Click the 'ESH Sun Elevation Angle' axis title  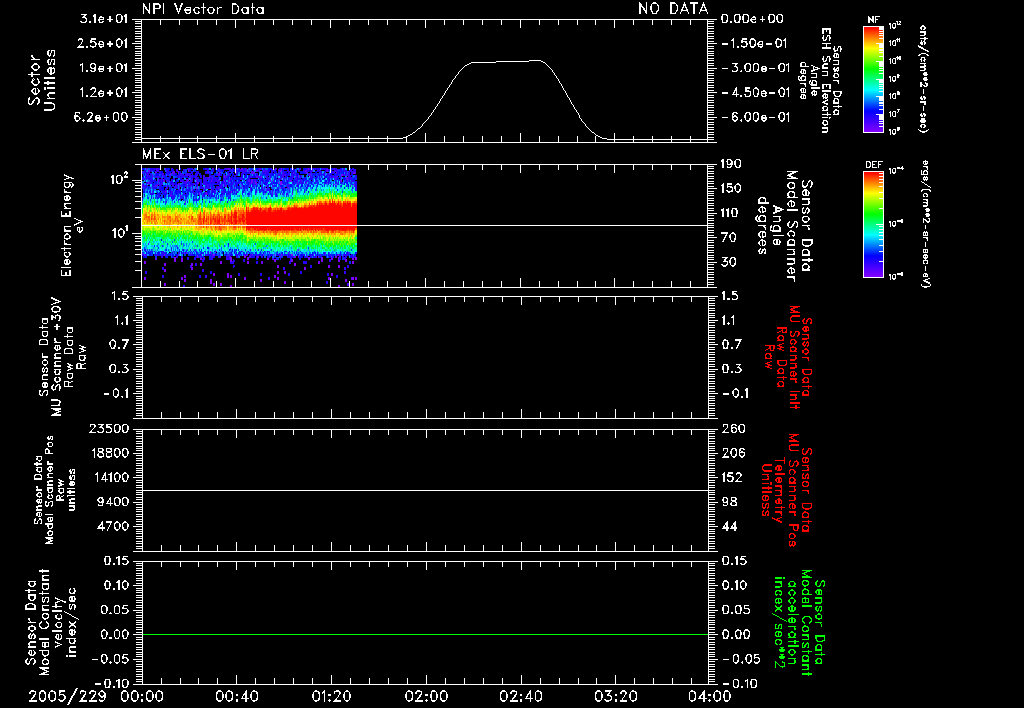pos(818,80)
